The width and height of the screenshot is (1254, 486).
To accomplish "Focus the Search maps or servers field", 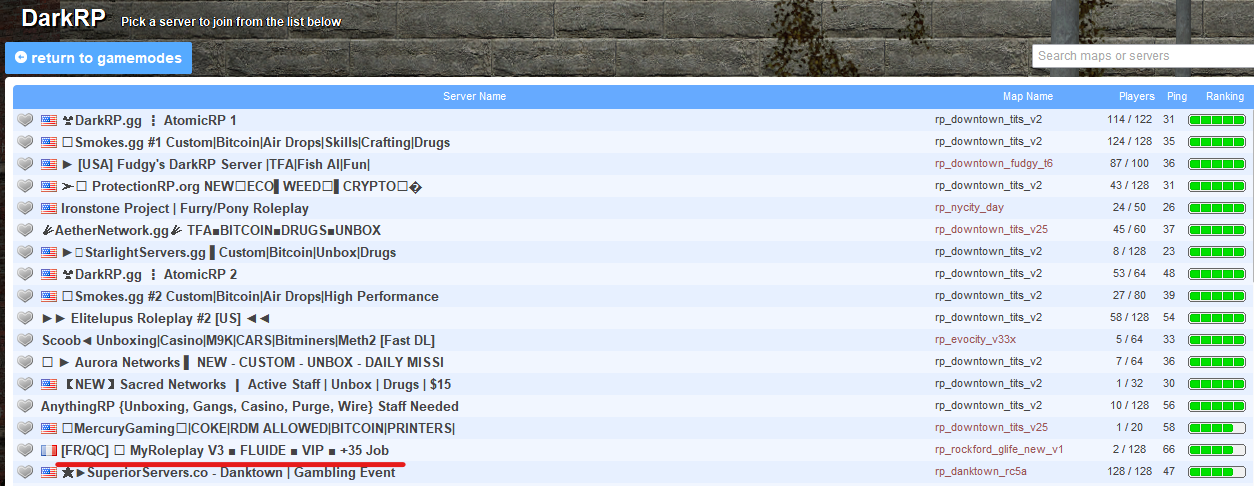I will pyautogui.click(x=1140, y=56).
